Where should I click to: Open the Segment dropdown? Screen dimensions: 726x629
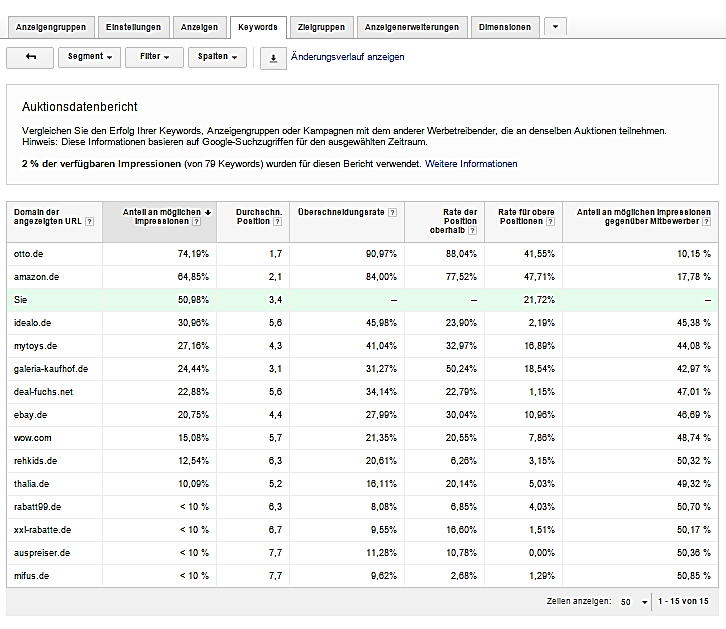(89, 57)
